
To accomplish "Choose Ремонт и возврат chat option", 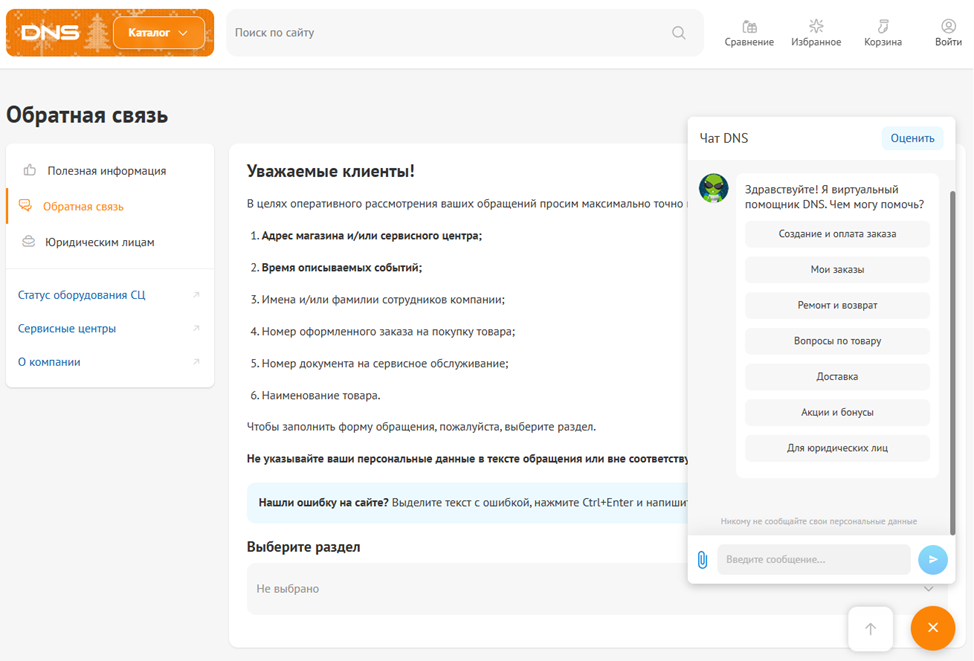I will click(x=837, y=305).
